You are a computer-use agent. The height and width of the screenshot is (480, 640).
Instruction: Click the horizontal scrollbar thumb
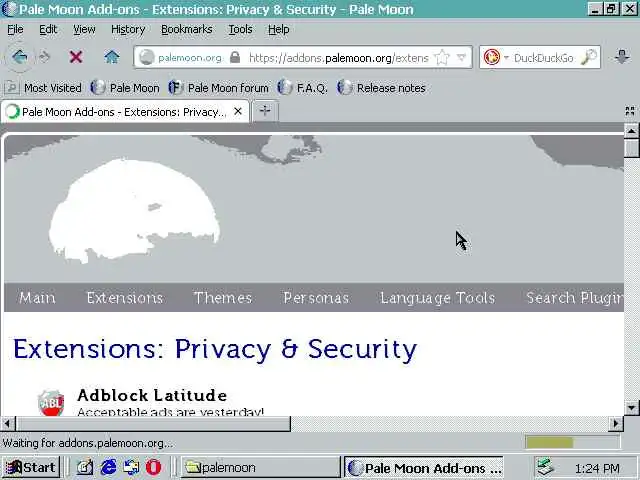point(153,424)
